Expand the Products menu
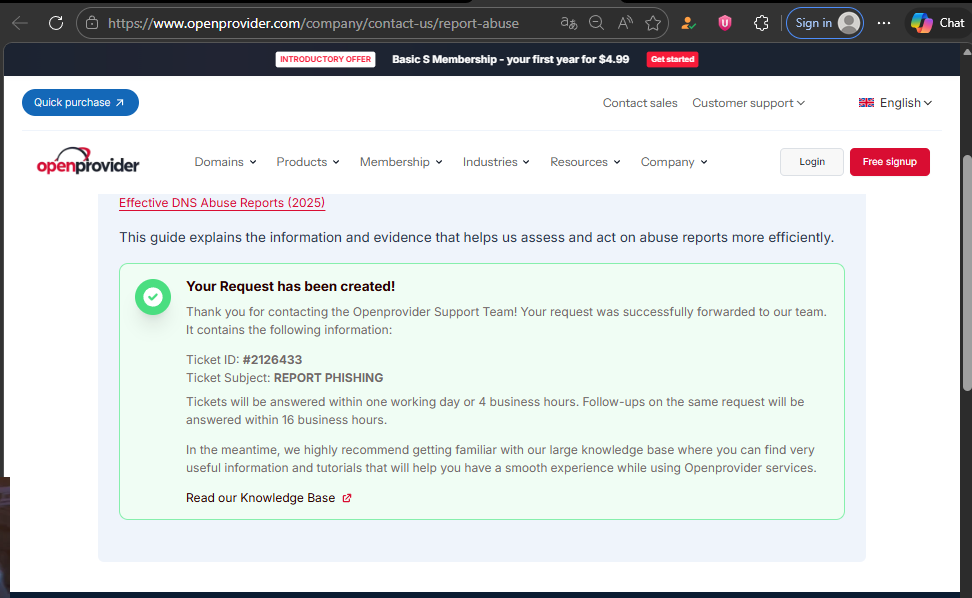The width and height of the screenshot is (972, 598). (x=307, y=162)
